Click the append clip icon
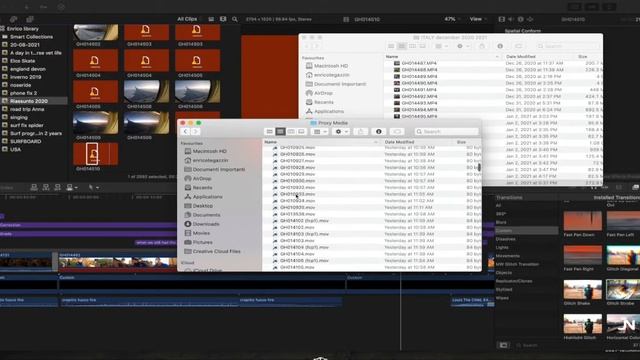Image resolution: width=640 pixels, height=360 pixels. click(x=58, y=187)
